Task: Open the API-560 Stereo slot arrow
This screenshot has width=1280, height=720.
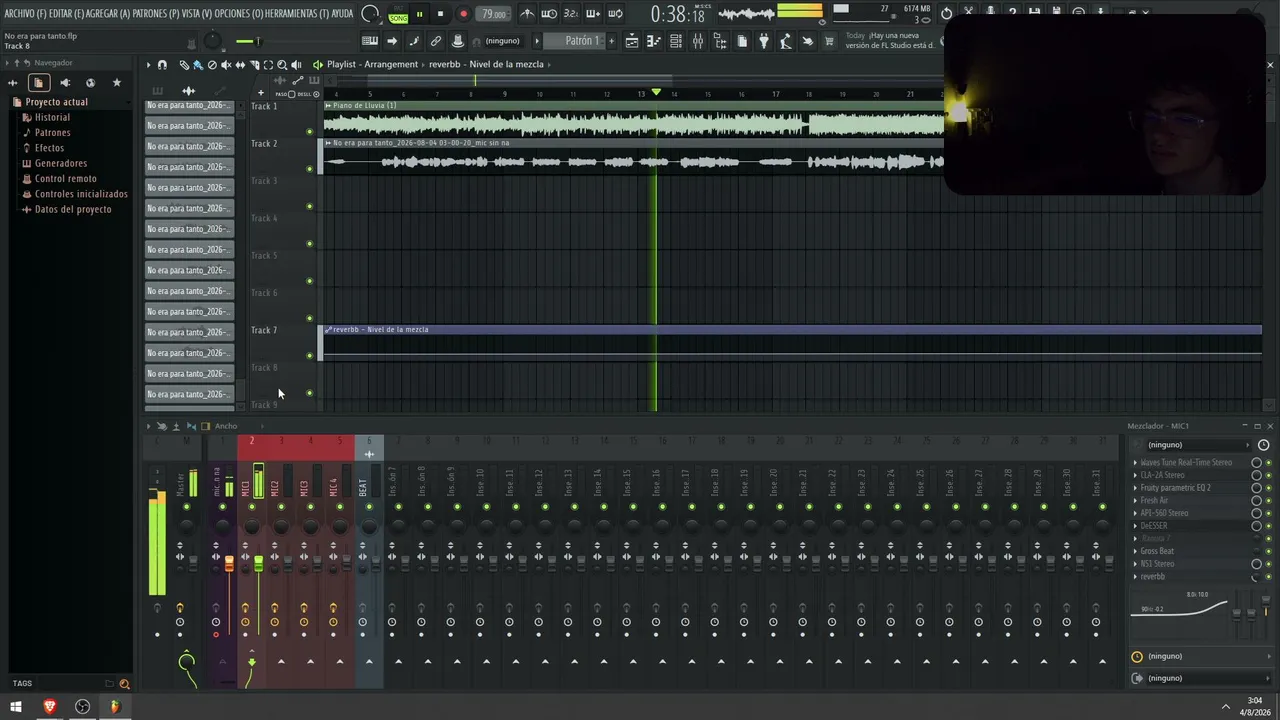Action: (x=1135, y=513)
